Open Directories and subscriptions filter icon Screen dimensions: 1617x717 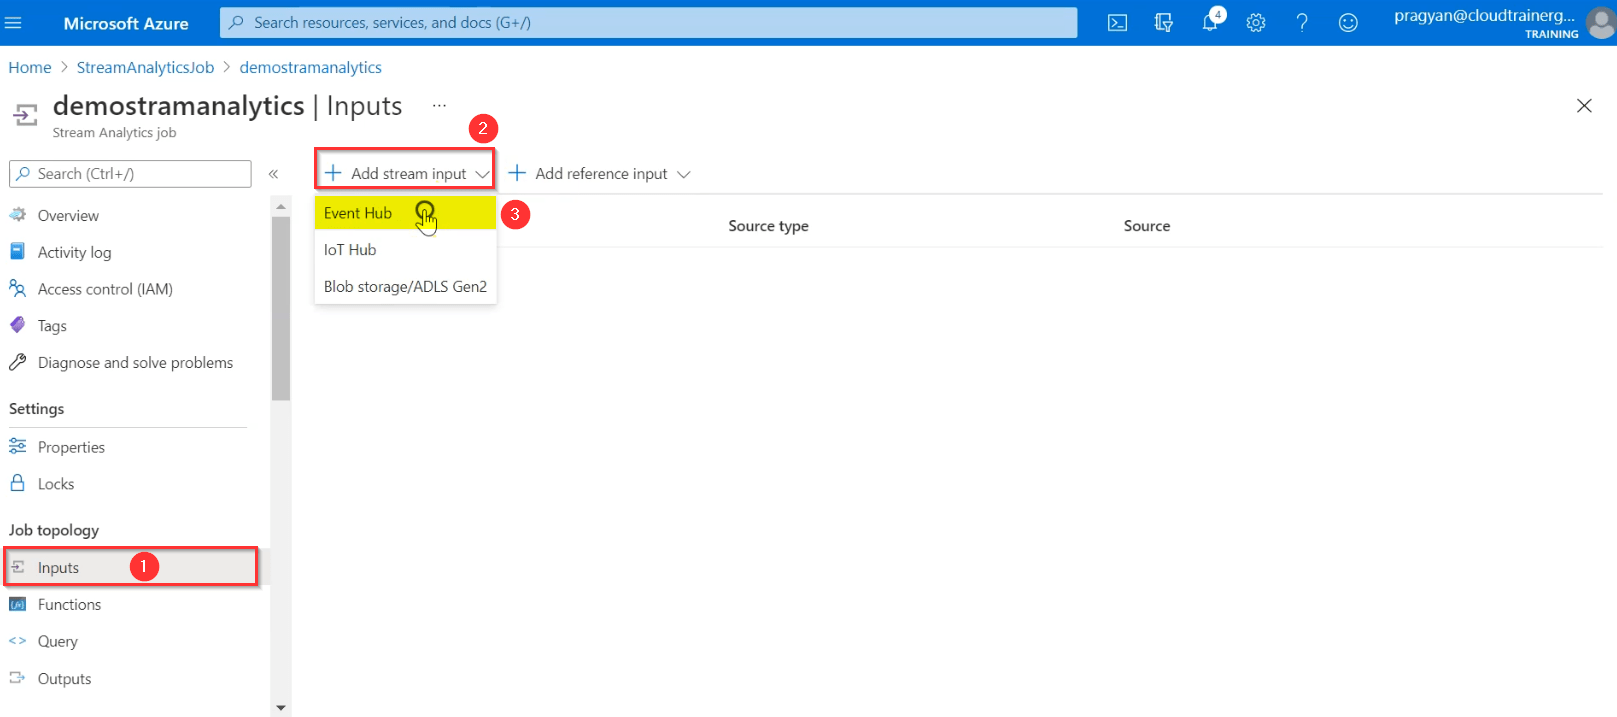click(1163, 23)
